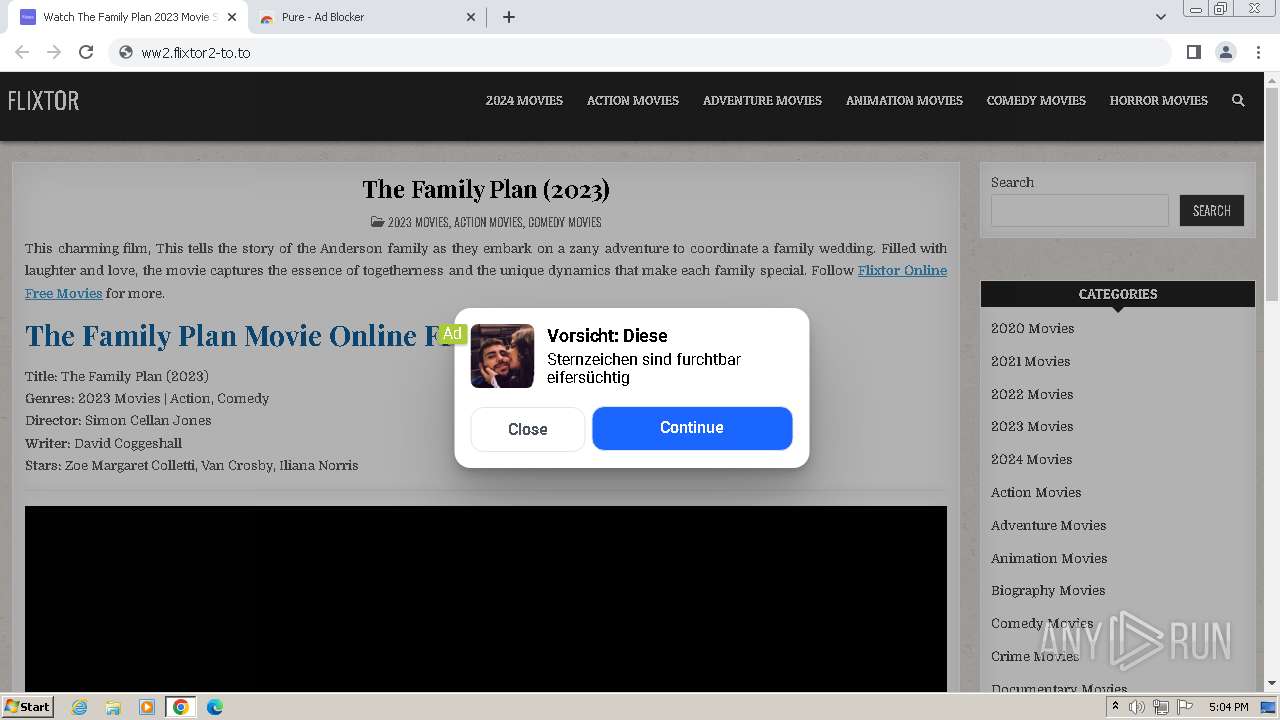Open Animation Movies sidebar category
The image size is (1280, 720).
tap(1049, 558)
